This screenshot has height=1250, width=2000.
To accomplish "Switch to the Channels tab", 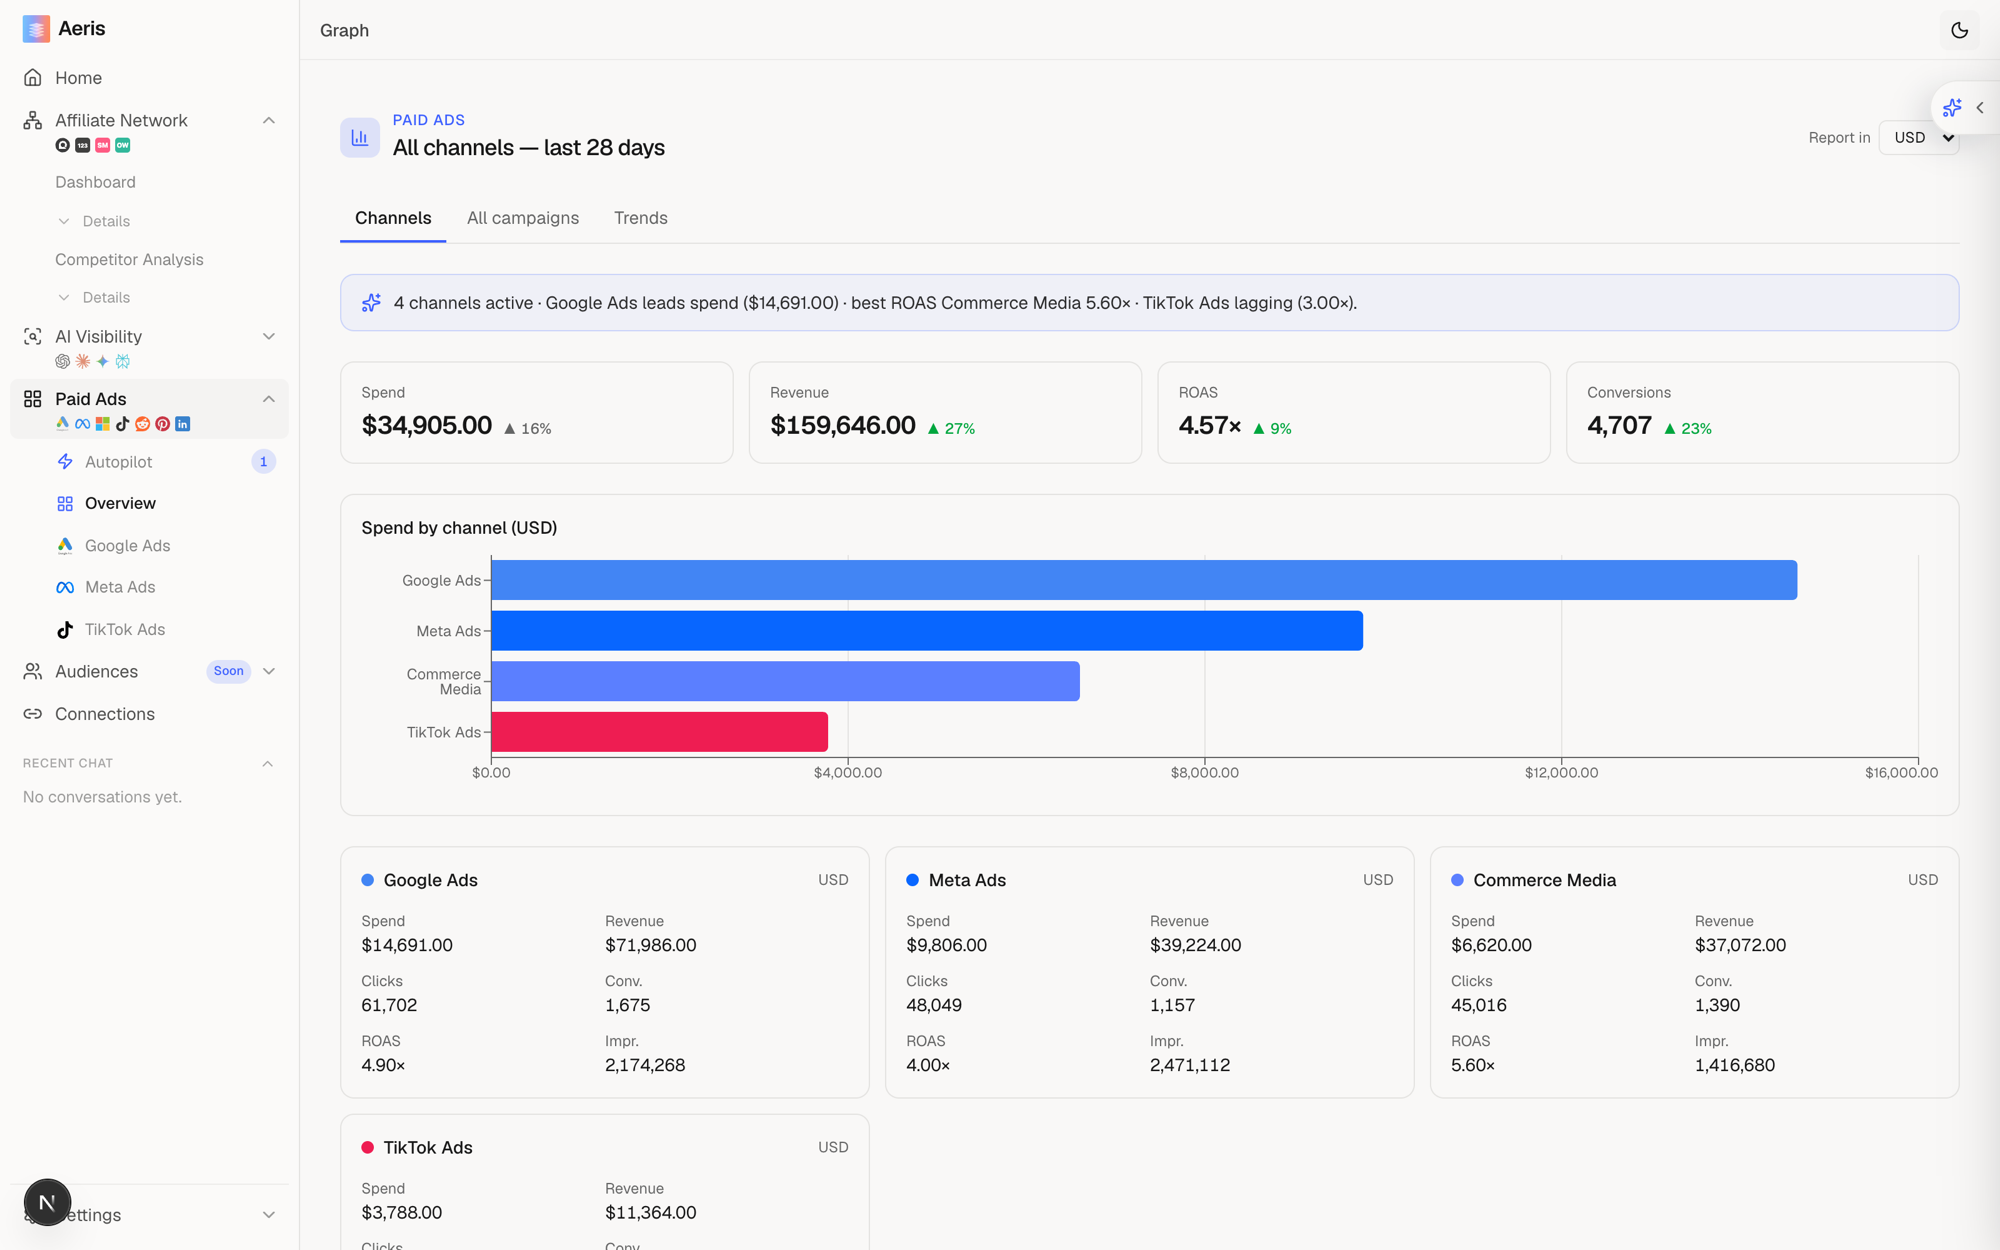I will pyautogui.click(x=393, y=218).
